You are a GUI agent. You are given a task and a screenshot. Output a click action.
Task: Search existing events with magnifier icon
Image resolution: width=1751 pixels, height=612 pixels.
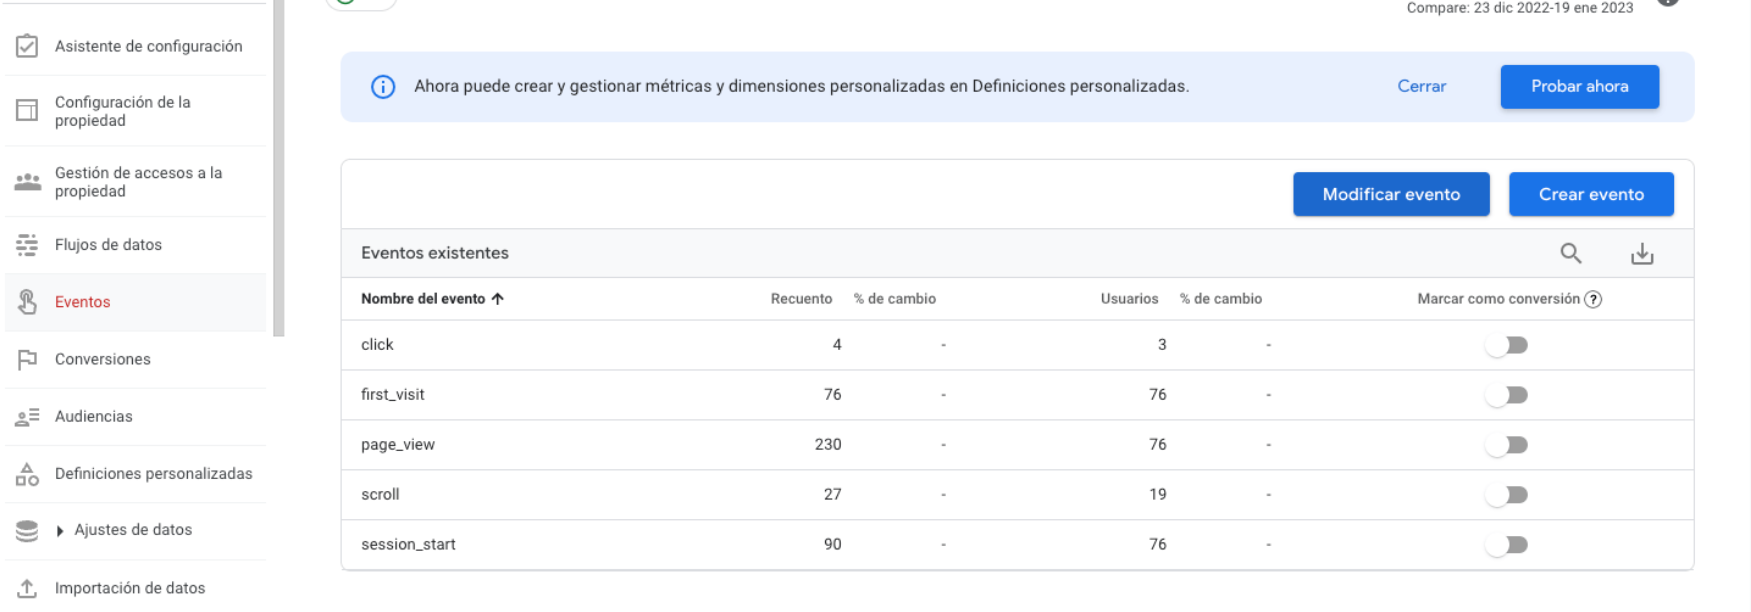point(1571,253)
